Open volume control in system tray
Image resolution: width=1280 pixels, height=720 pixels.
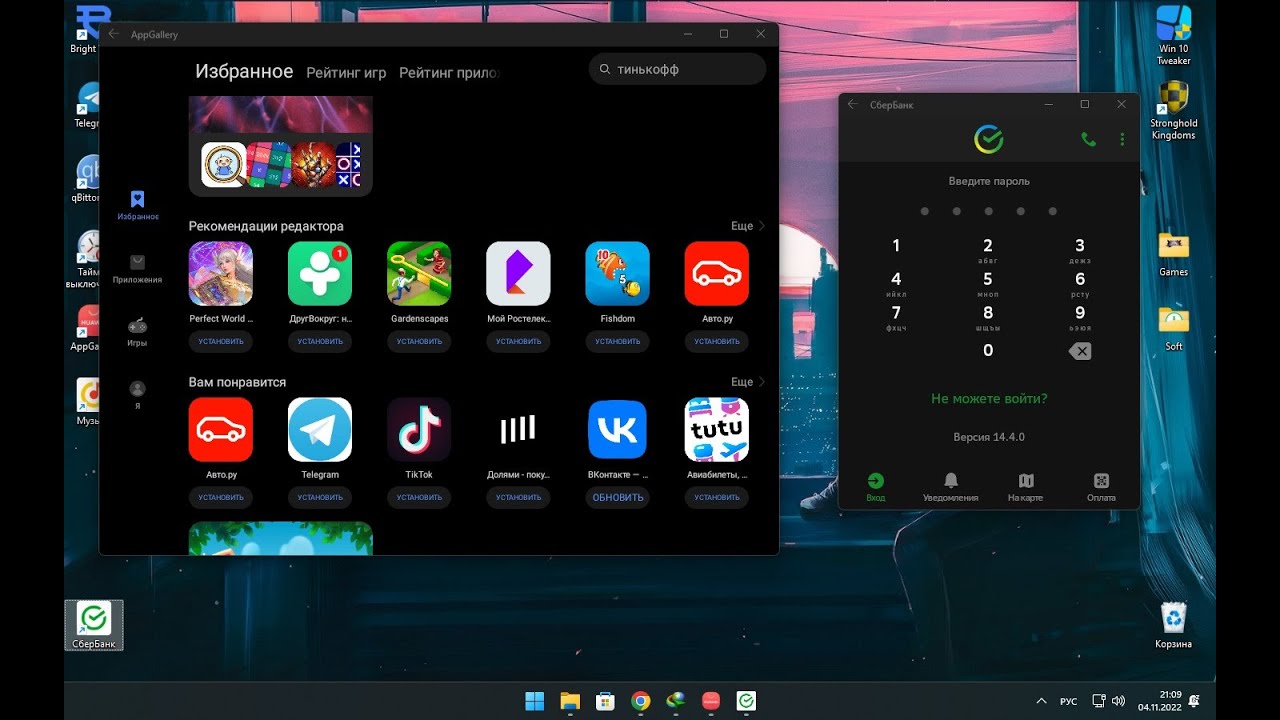click(1118, 701)
